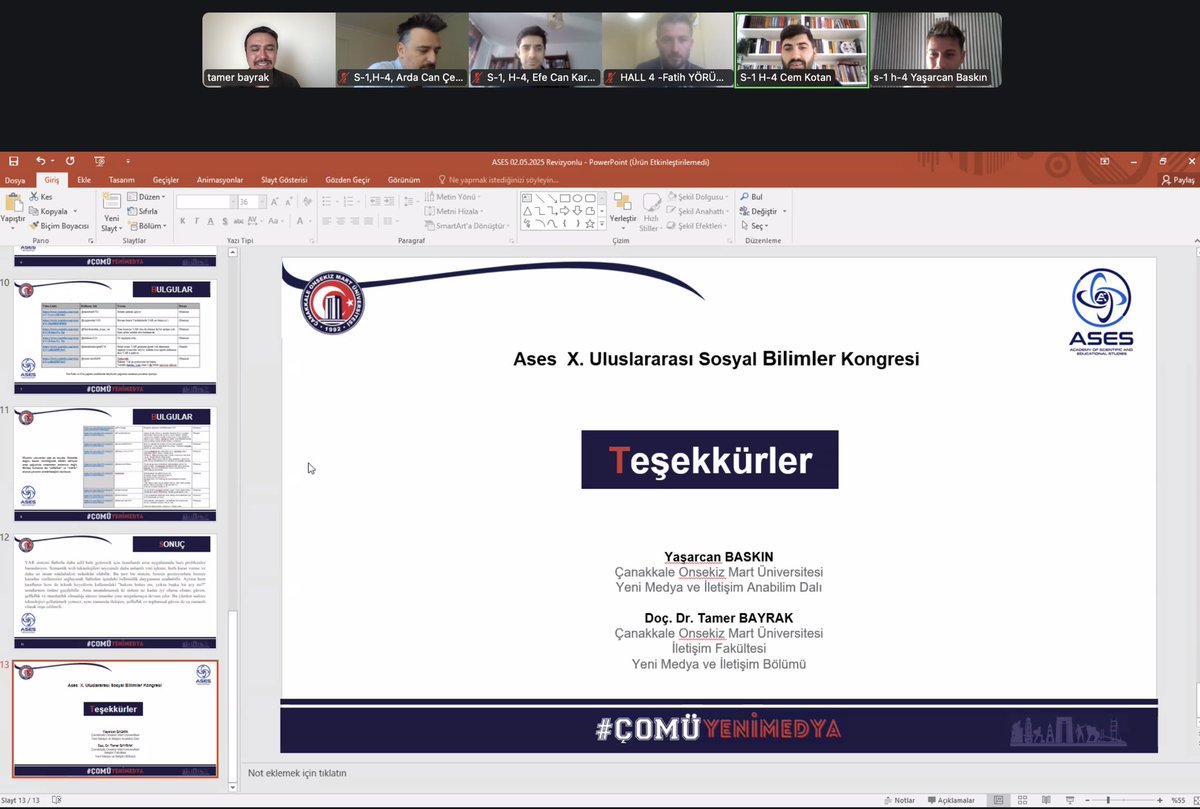1200x809 pixels.
Task: Open the Şekil Anahattı shape outline options
Action: (699, 211)
